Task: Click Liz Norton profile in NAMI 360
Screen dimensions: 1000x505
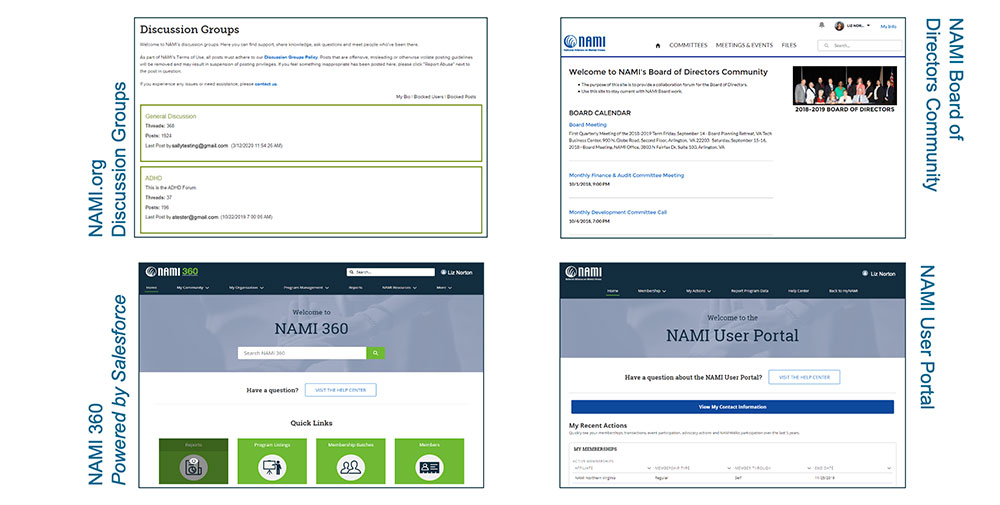Action: point(457,272)
